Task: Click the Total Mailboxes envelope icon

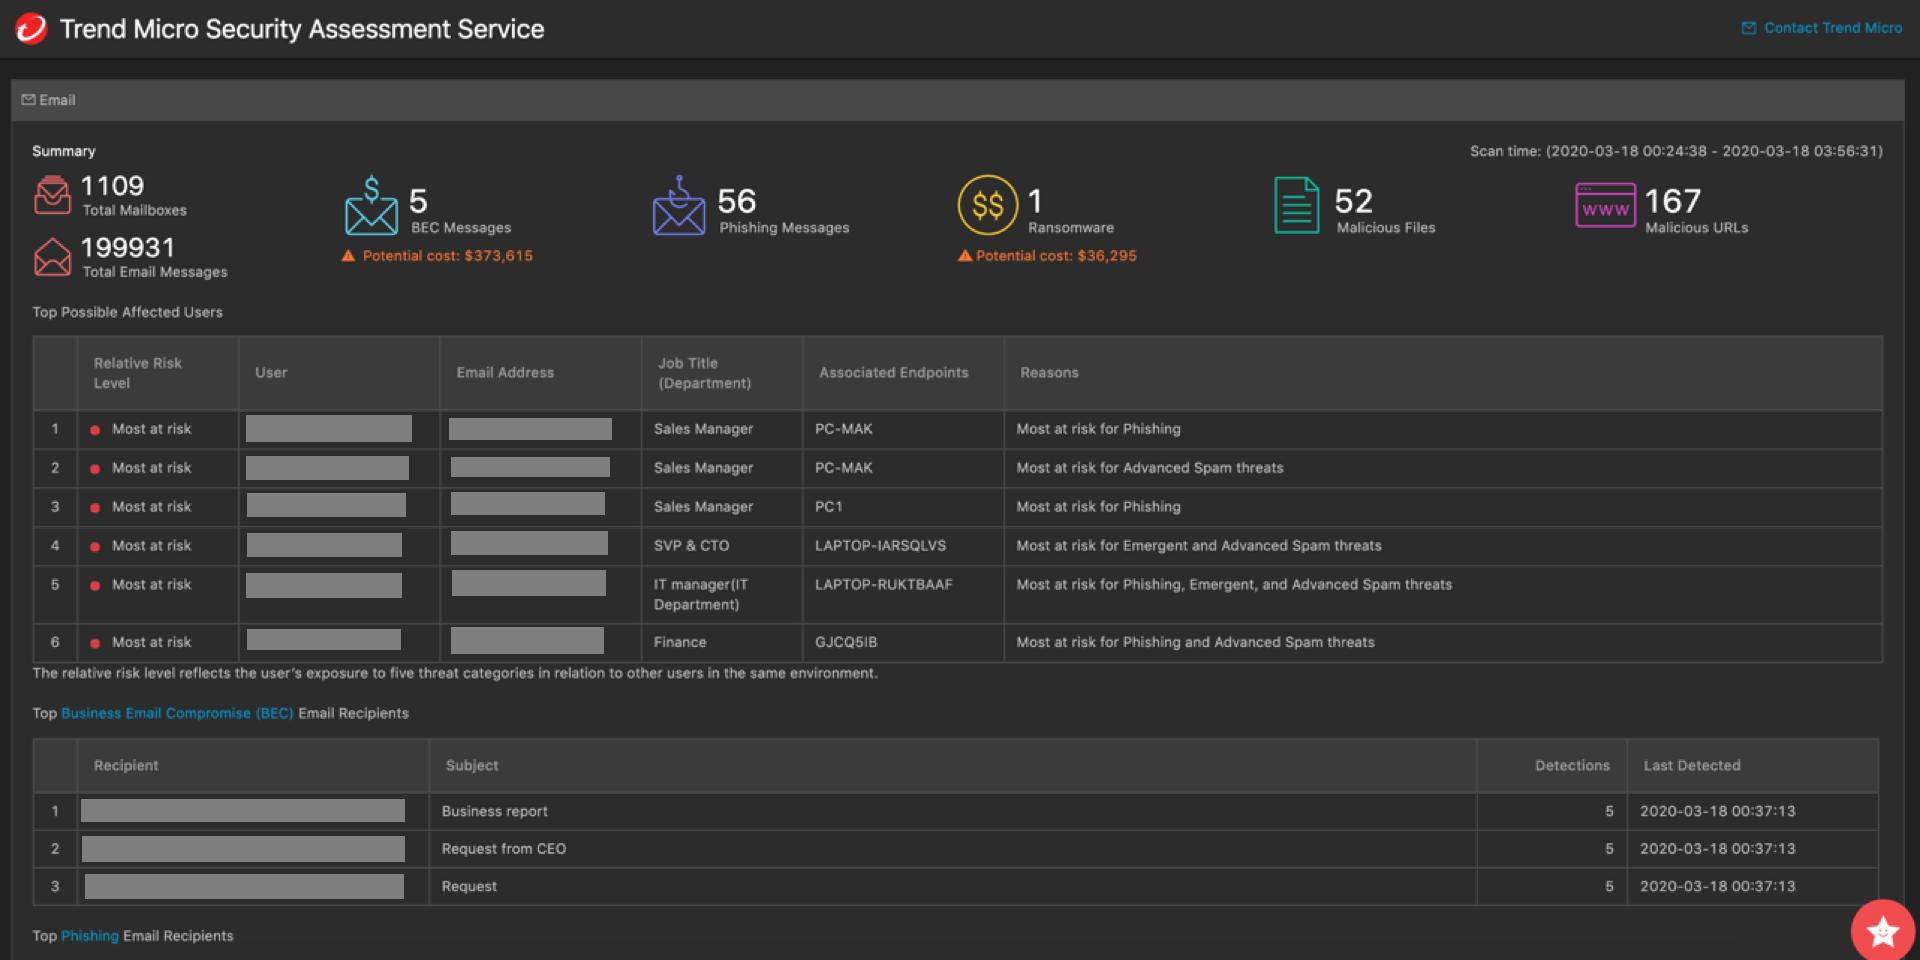Action: coord(52,195)
